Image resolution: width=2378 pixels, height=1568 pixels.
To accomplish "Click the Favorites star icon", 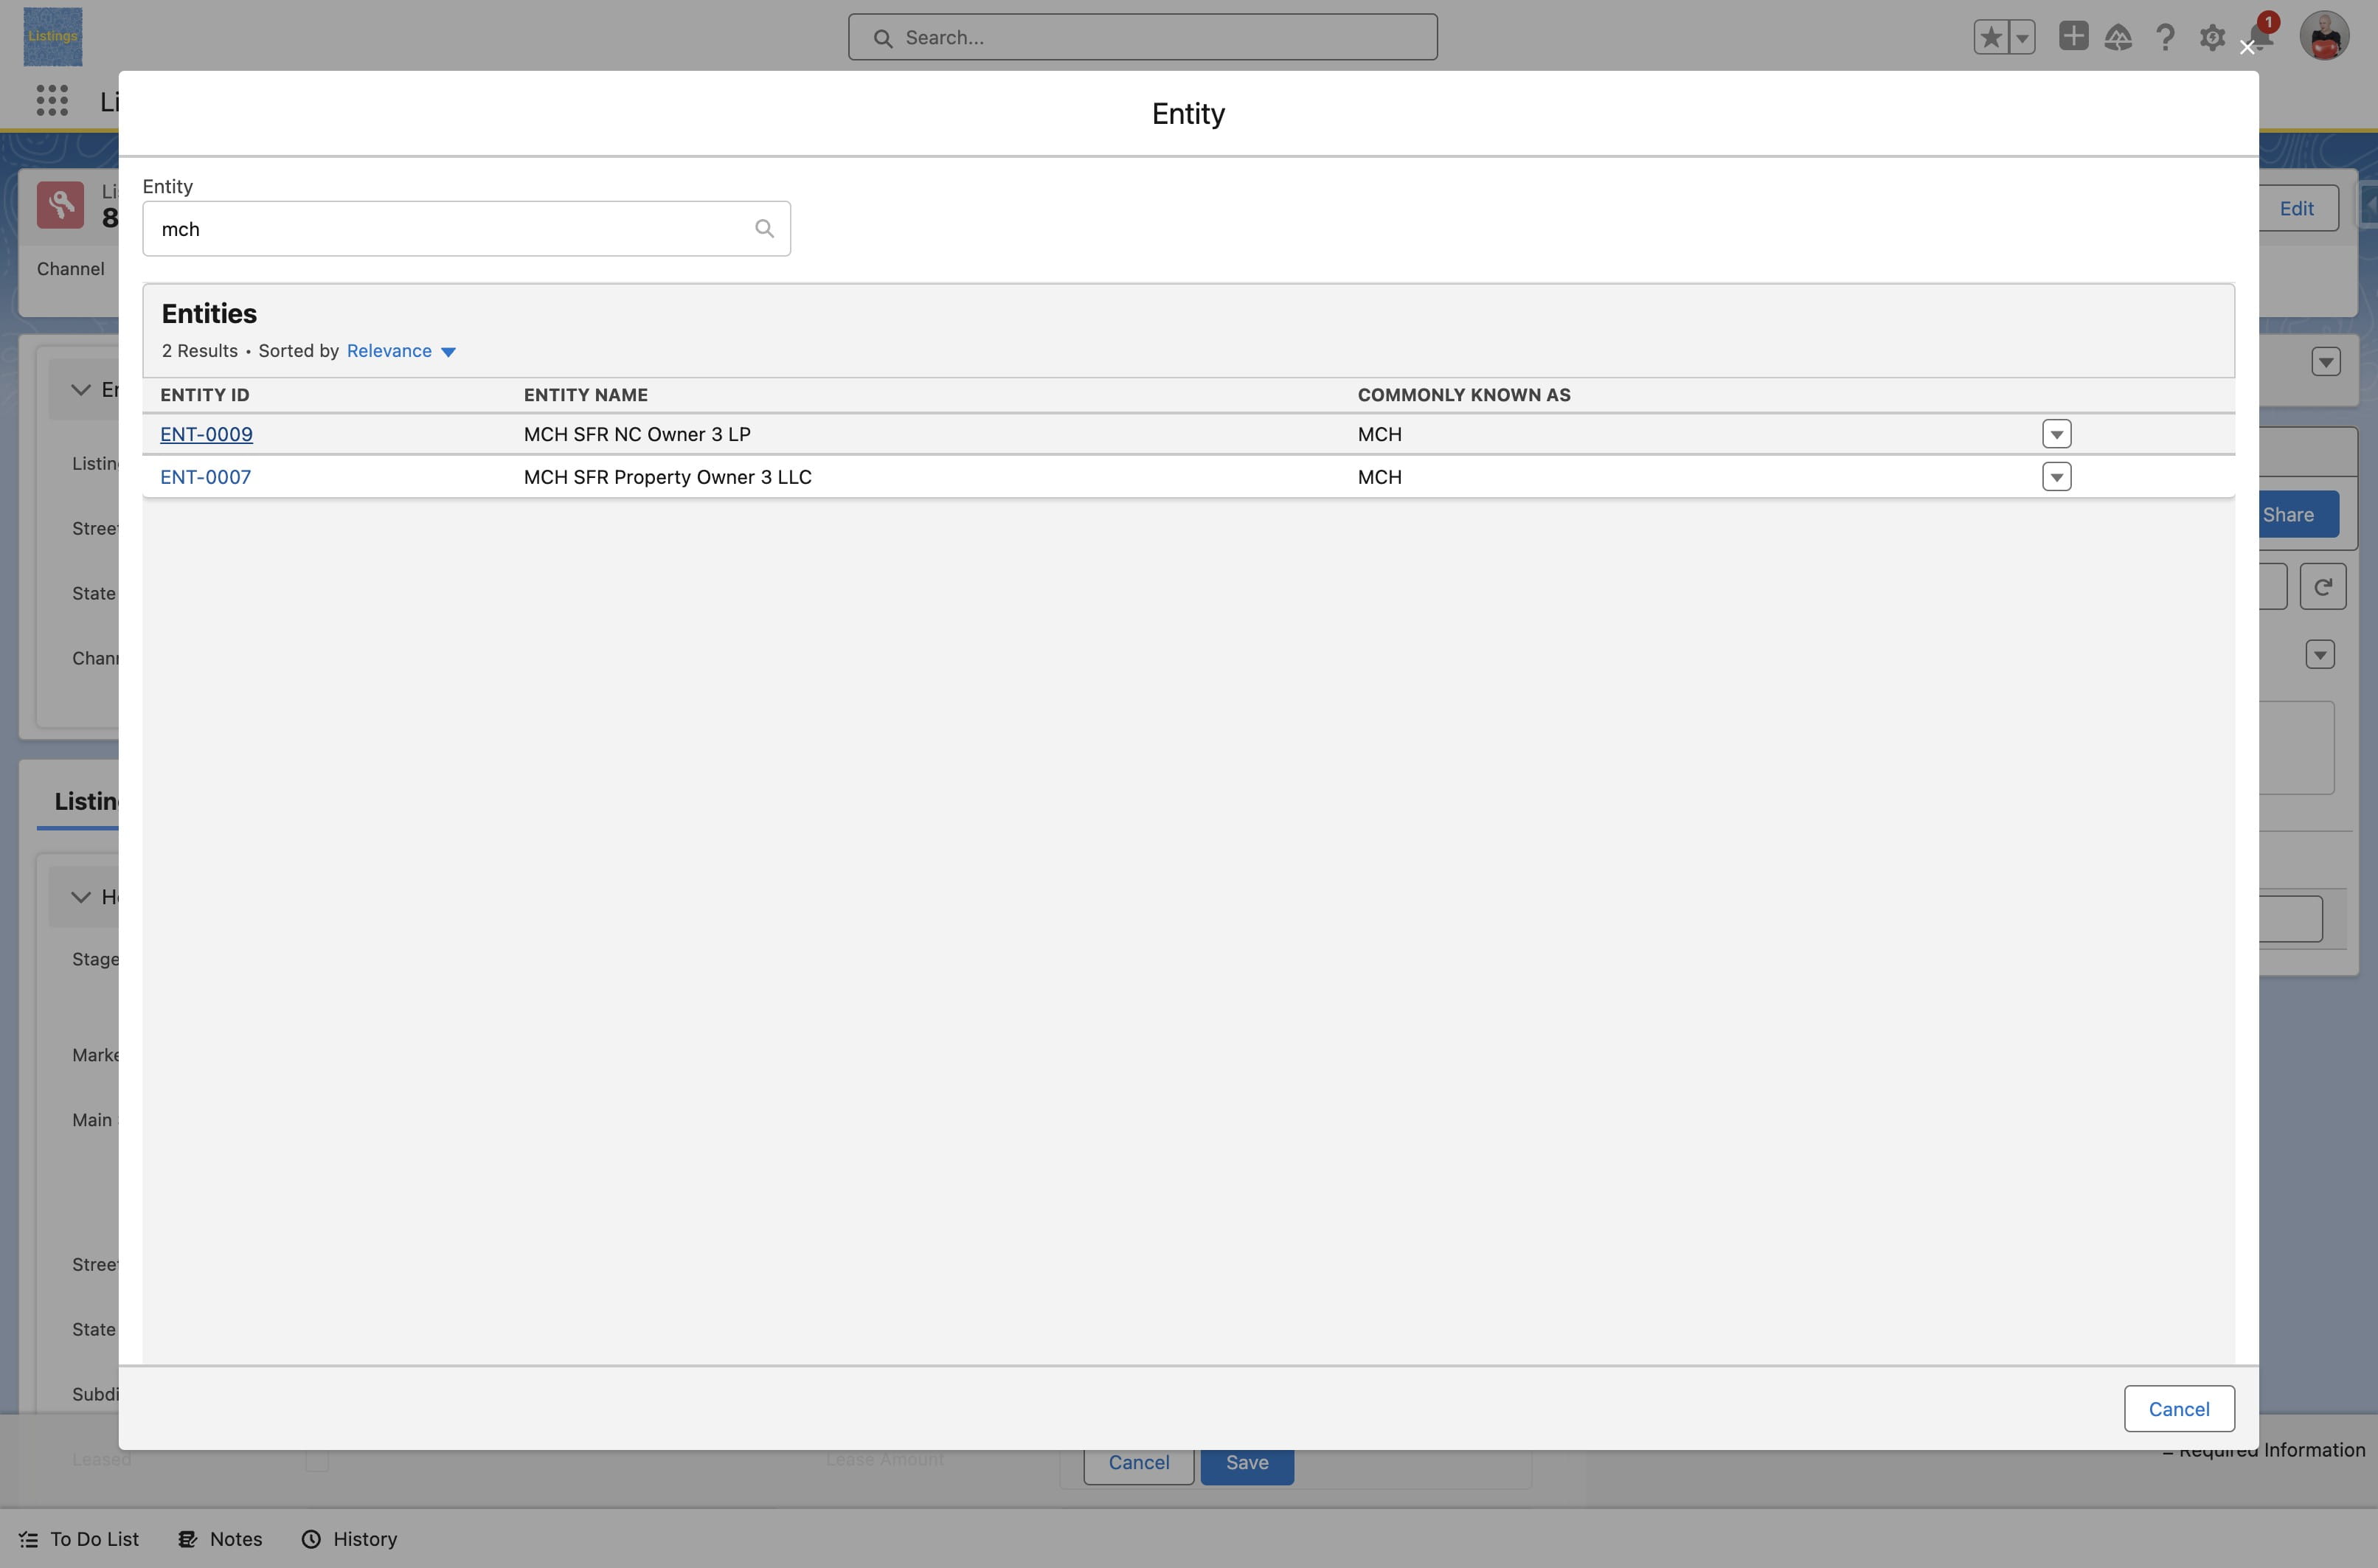I will pyautogui.click(x=1990, y=38).
